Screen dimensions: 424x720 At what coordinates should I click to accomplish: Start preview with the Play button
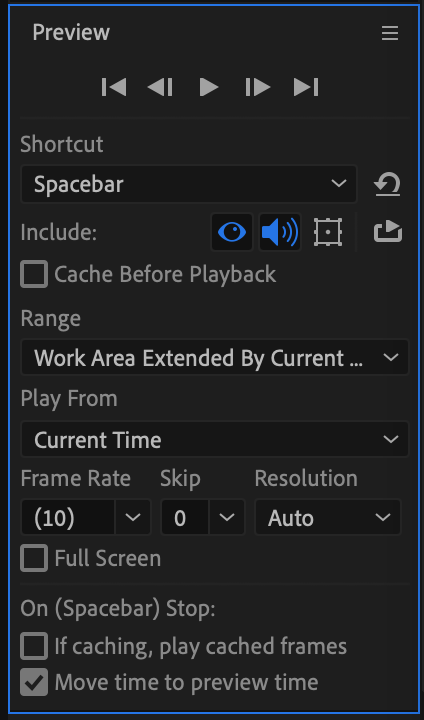coord(209,87)
